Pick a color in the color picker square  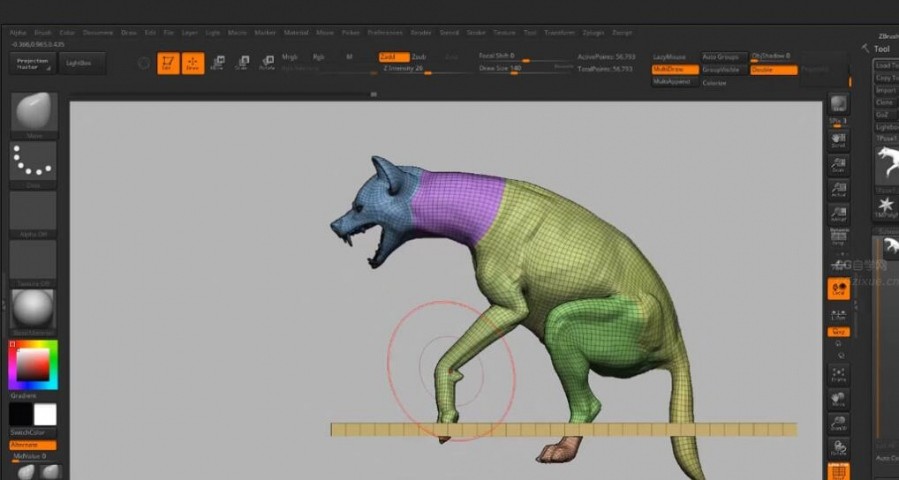32,365
